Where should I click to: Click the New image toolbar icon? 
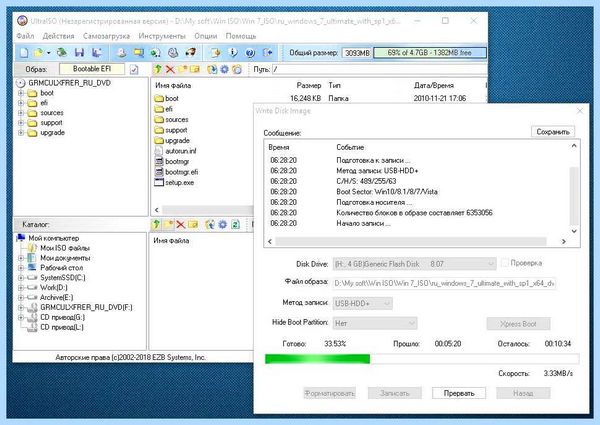click(24, 52)
